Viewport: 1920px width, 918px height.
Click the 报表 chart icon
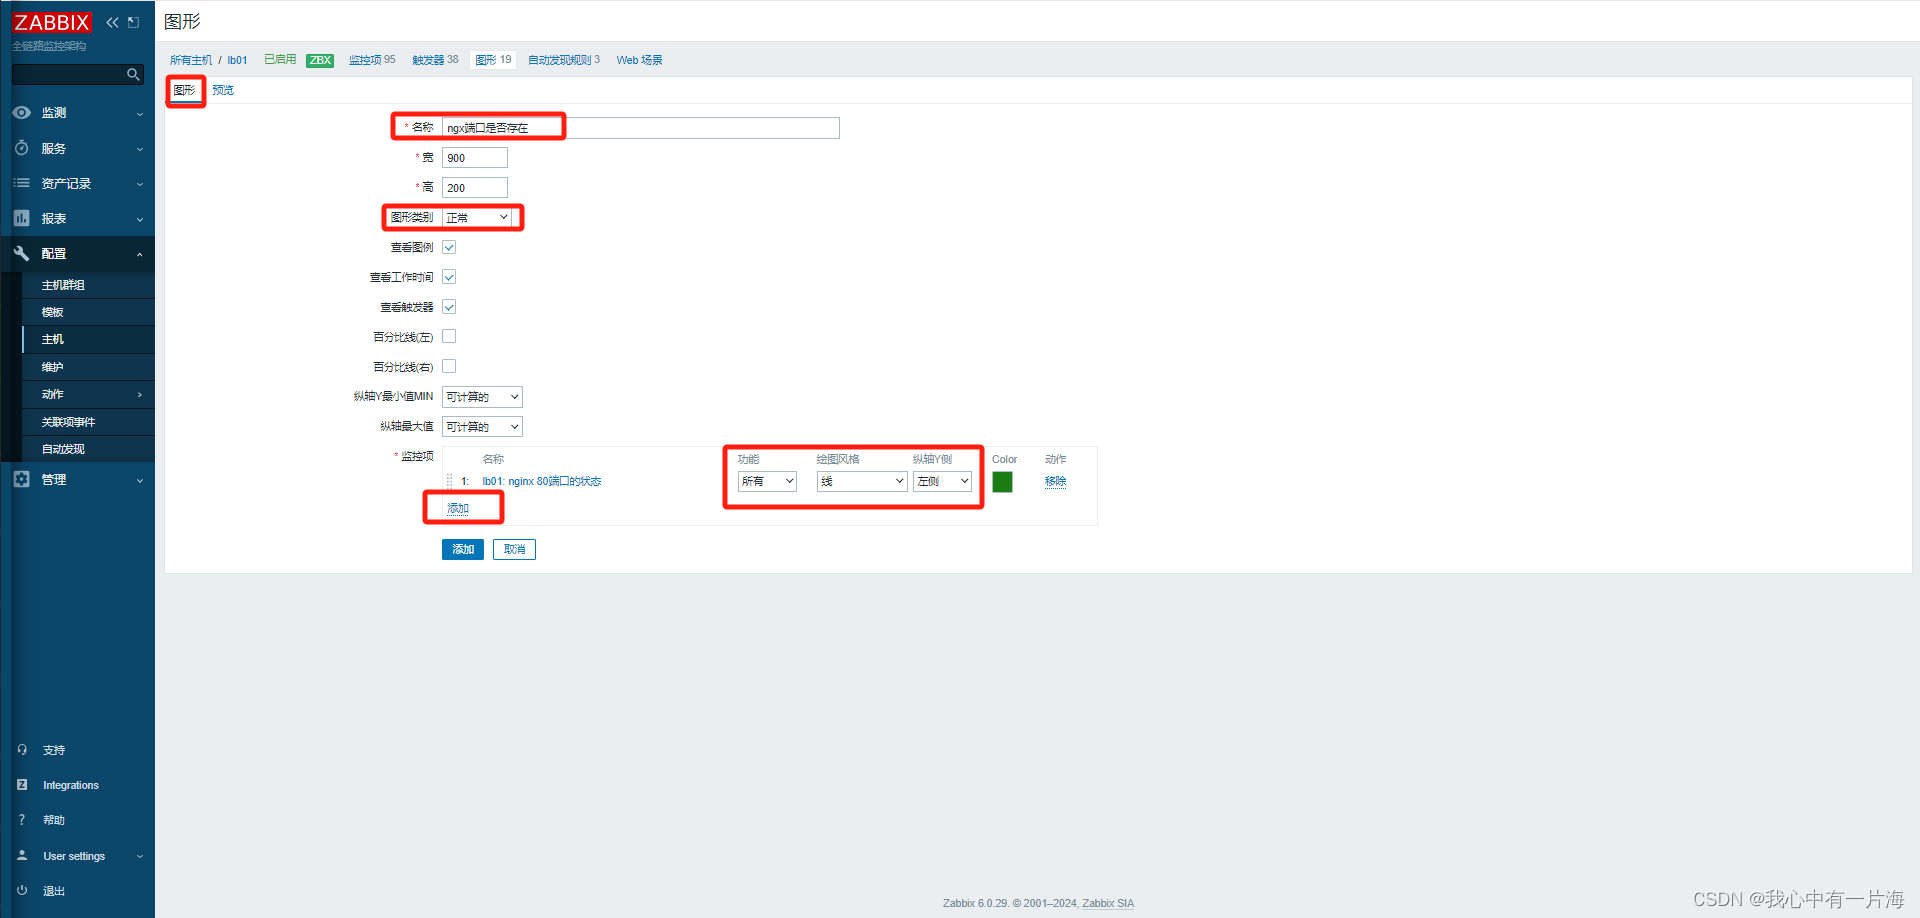tap(21, 218)
